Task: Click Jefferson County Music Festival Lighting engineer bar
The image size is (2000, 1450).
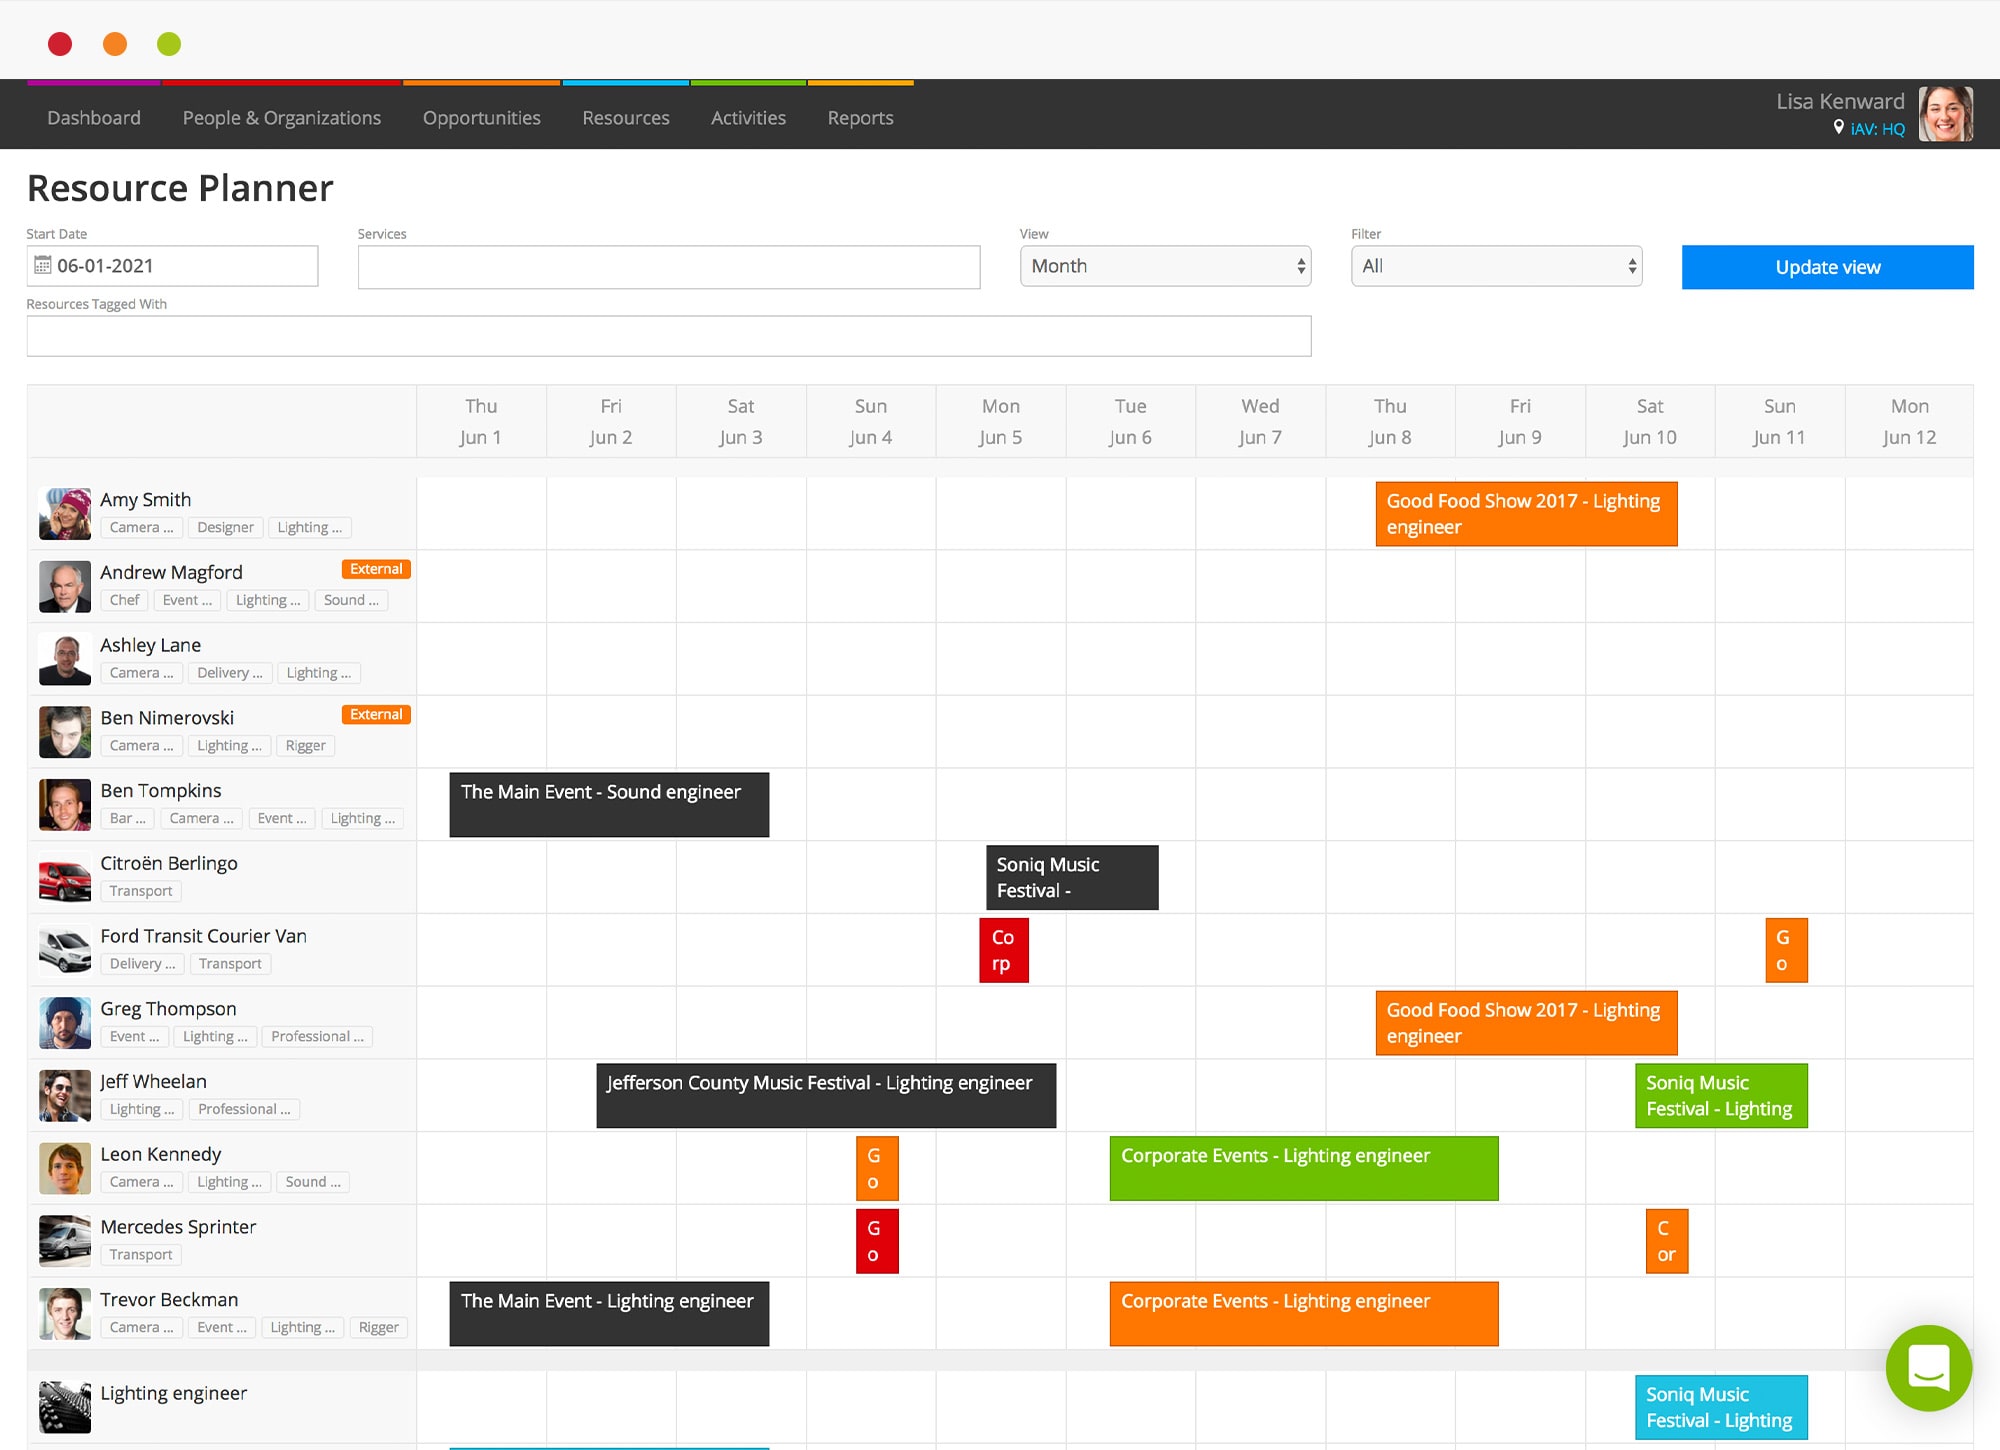Action: pos(823,1094)
